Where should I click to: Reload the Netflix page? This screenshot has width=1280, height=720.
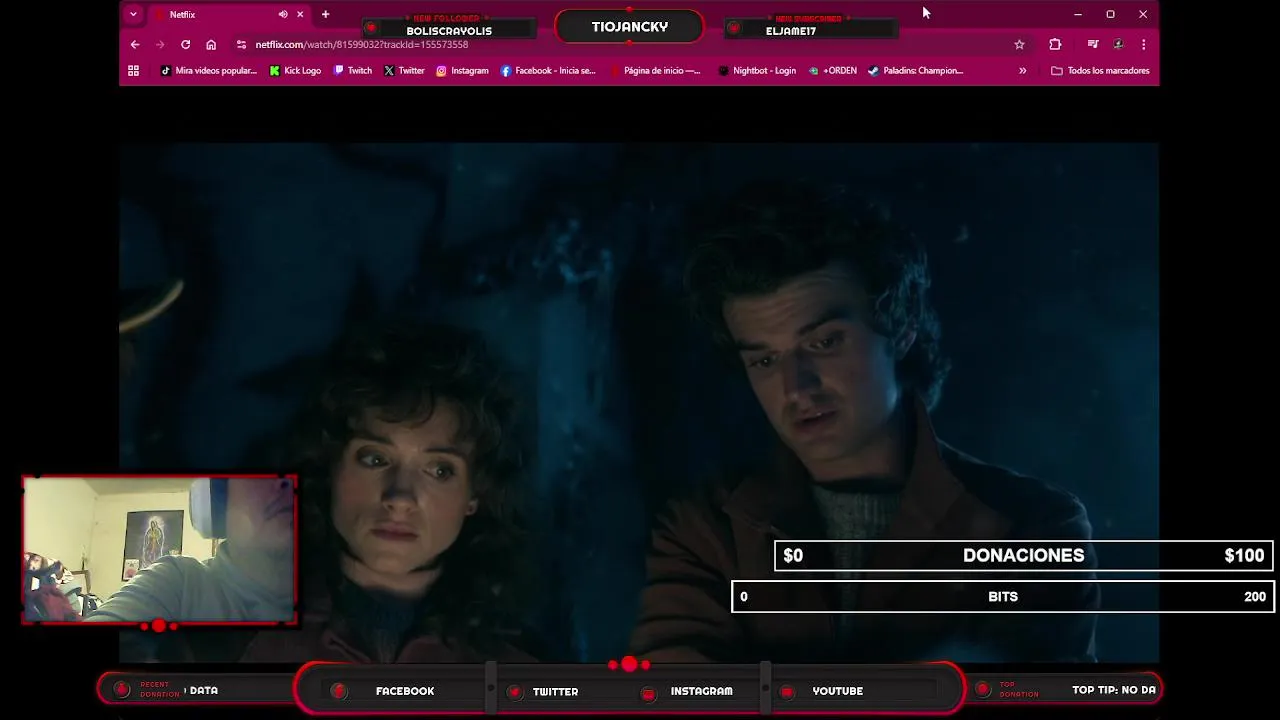pos(185,44)
